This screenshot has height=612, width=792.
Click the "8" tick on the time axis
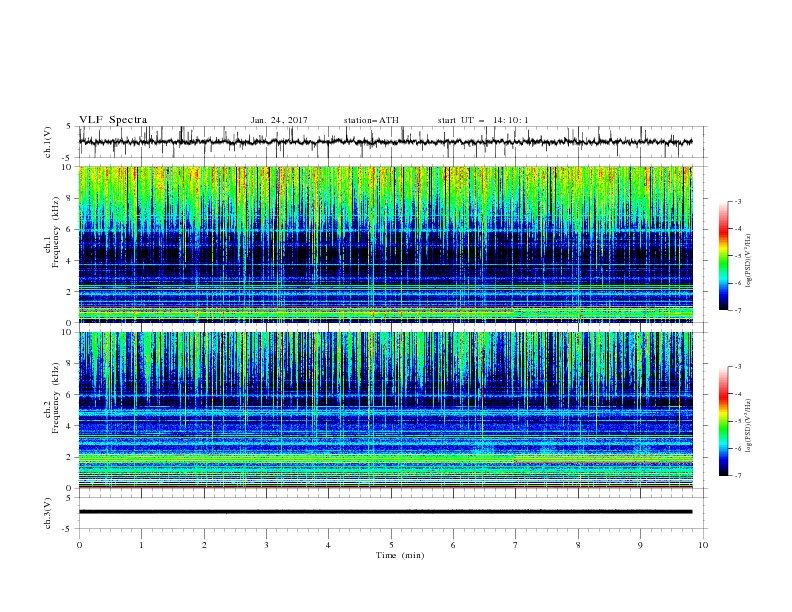(x=578, y=545)
